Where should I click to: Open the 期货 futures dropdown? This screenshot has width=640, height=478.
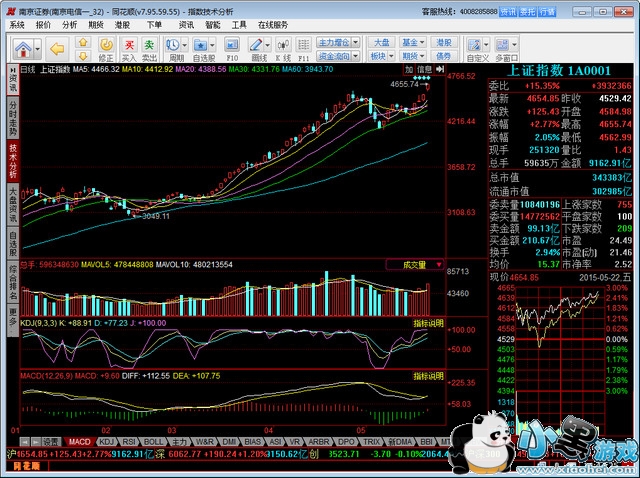pos(413,56)
